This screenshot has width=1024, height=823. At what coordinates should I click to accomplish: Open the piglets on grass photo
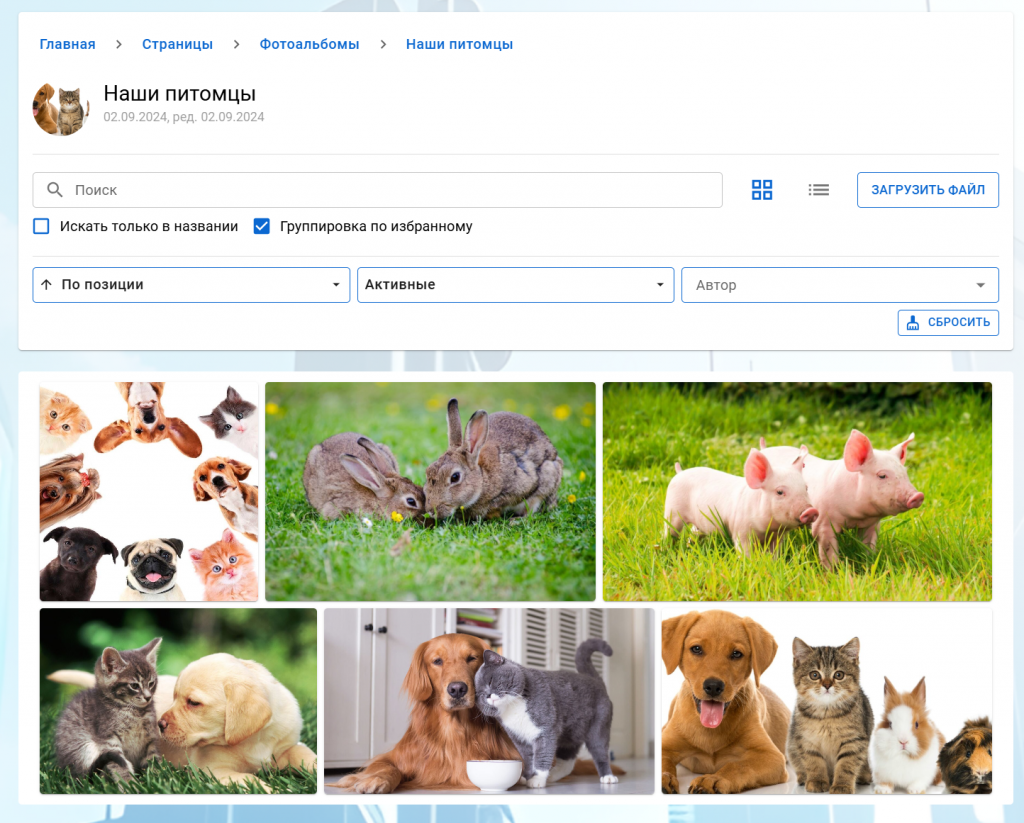click(797, 491)
